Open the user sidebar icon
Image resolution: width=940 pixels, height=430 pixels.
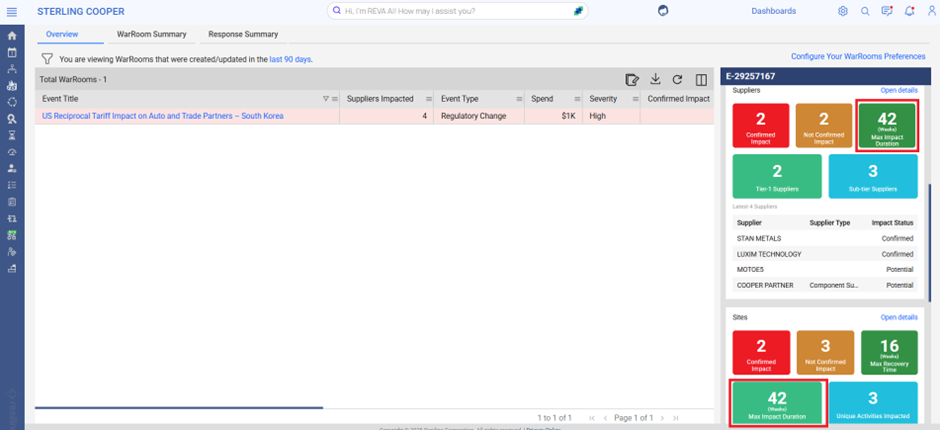11,168
